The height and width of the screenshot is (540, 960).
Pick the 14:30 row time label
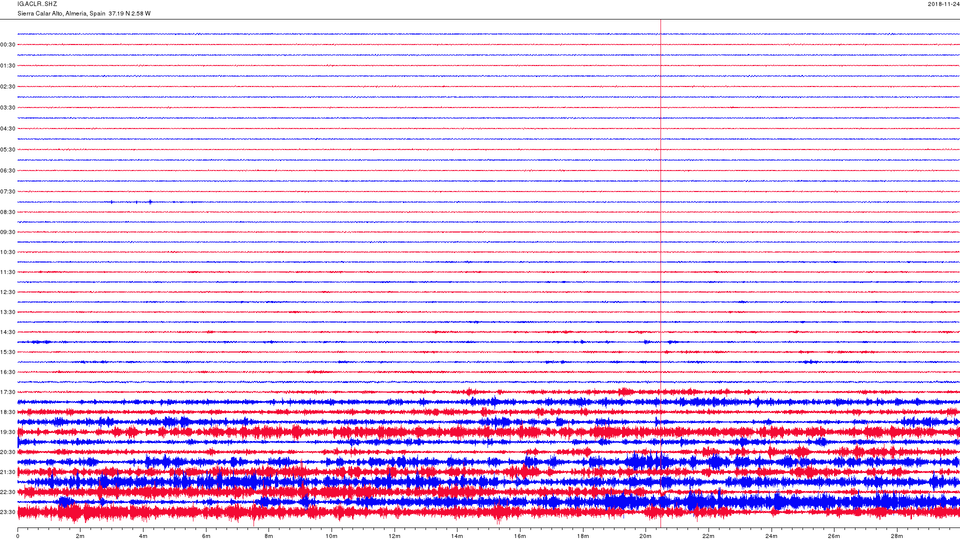click(8, 332)
